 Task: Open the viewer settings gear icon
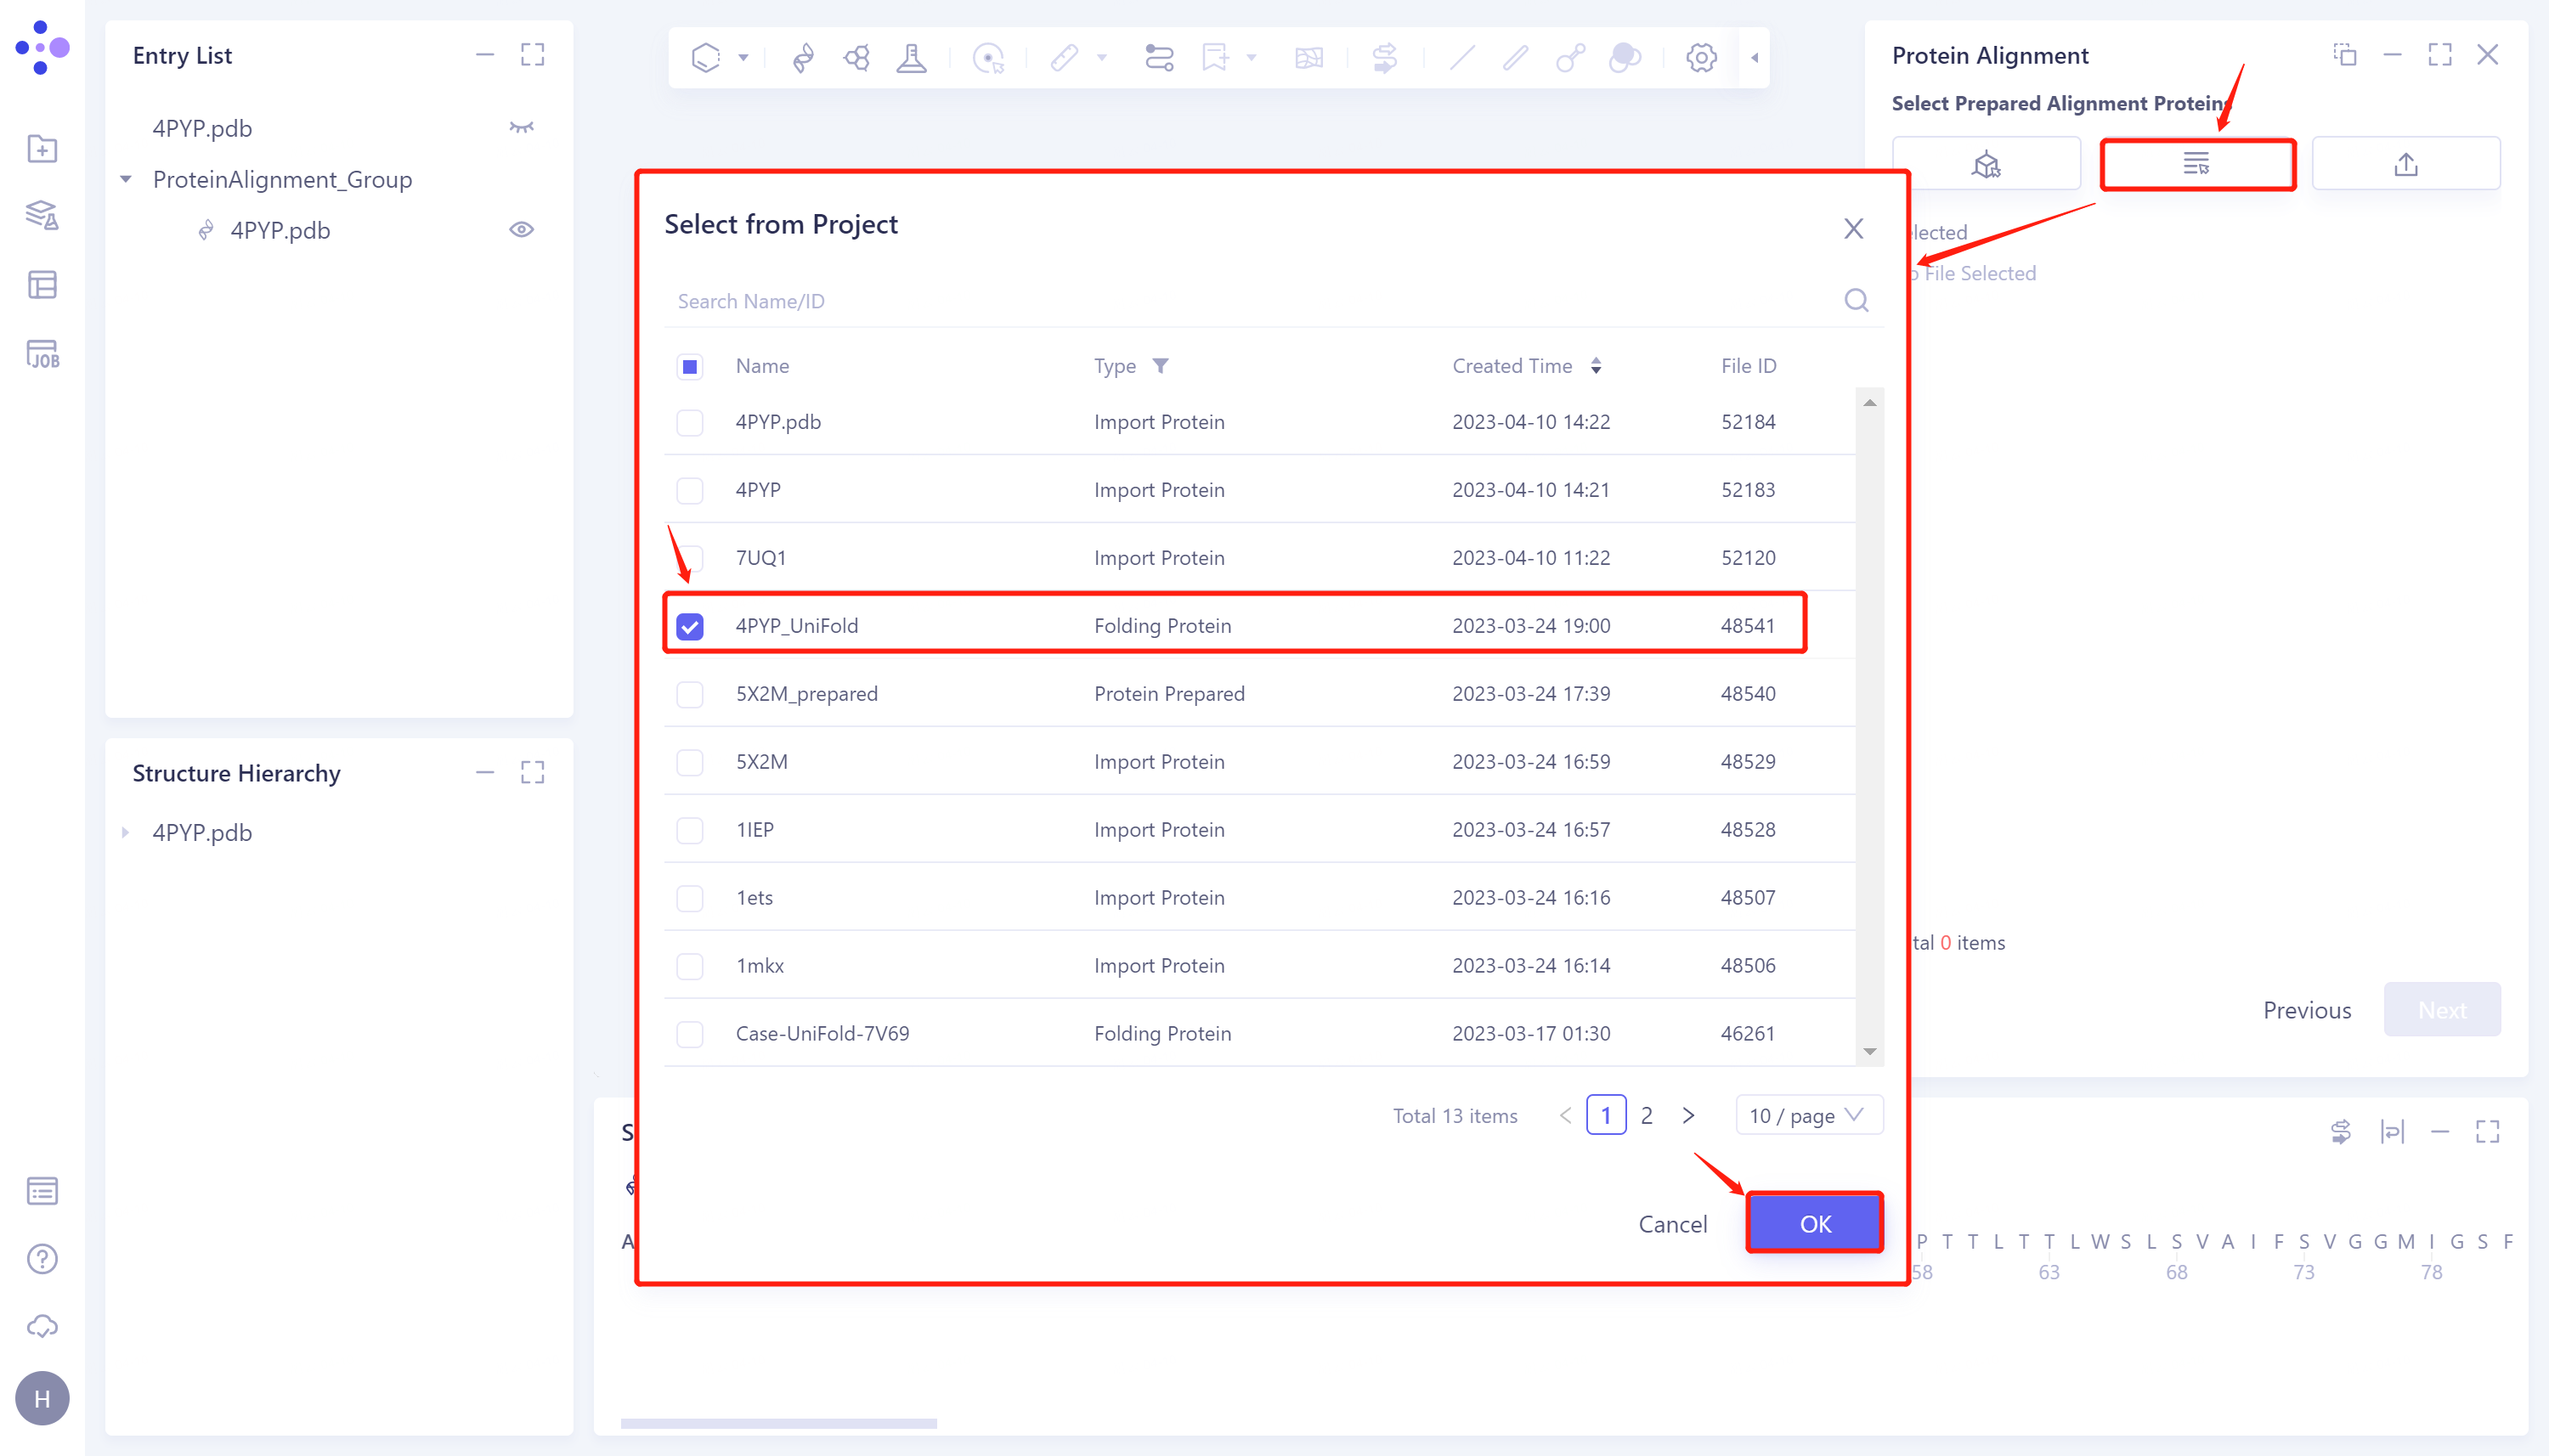pos(1699,57)
